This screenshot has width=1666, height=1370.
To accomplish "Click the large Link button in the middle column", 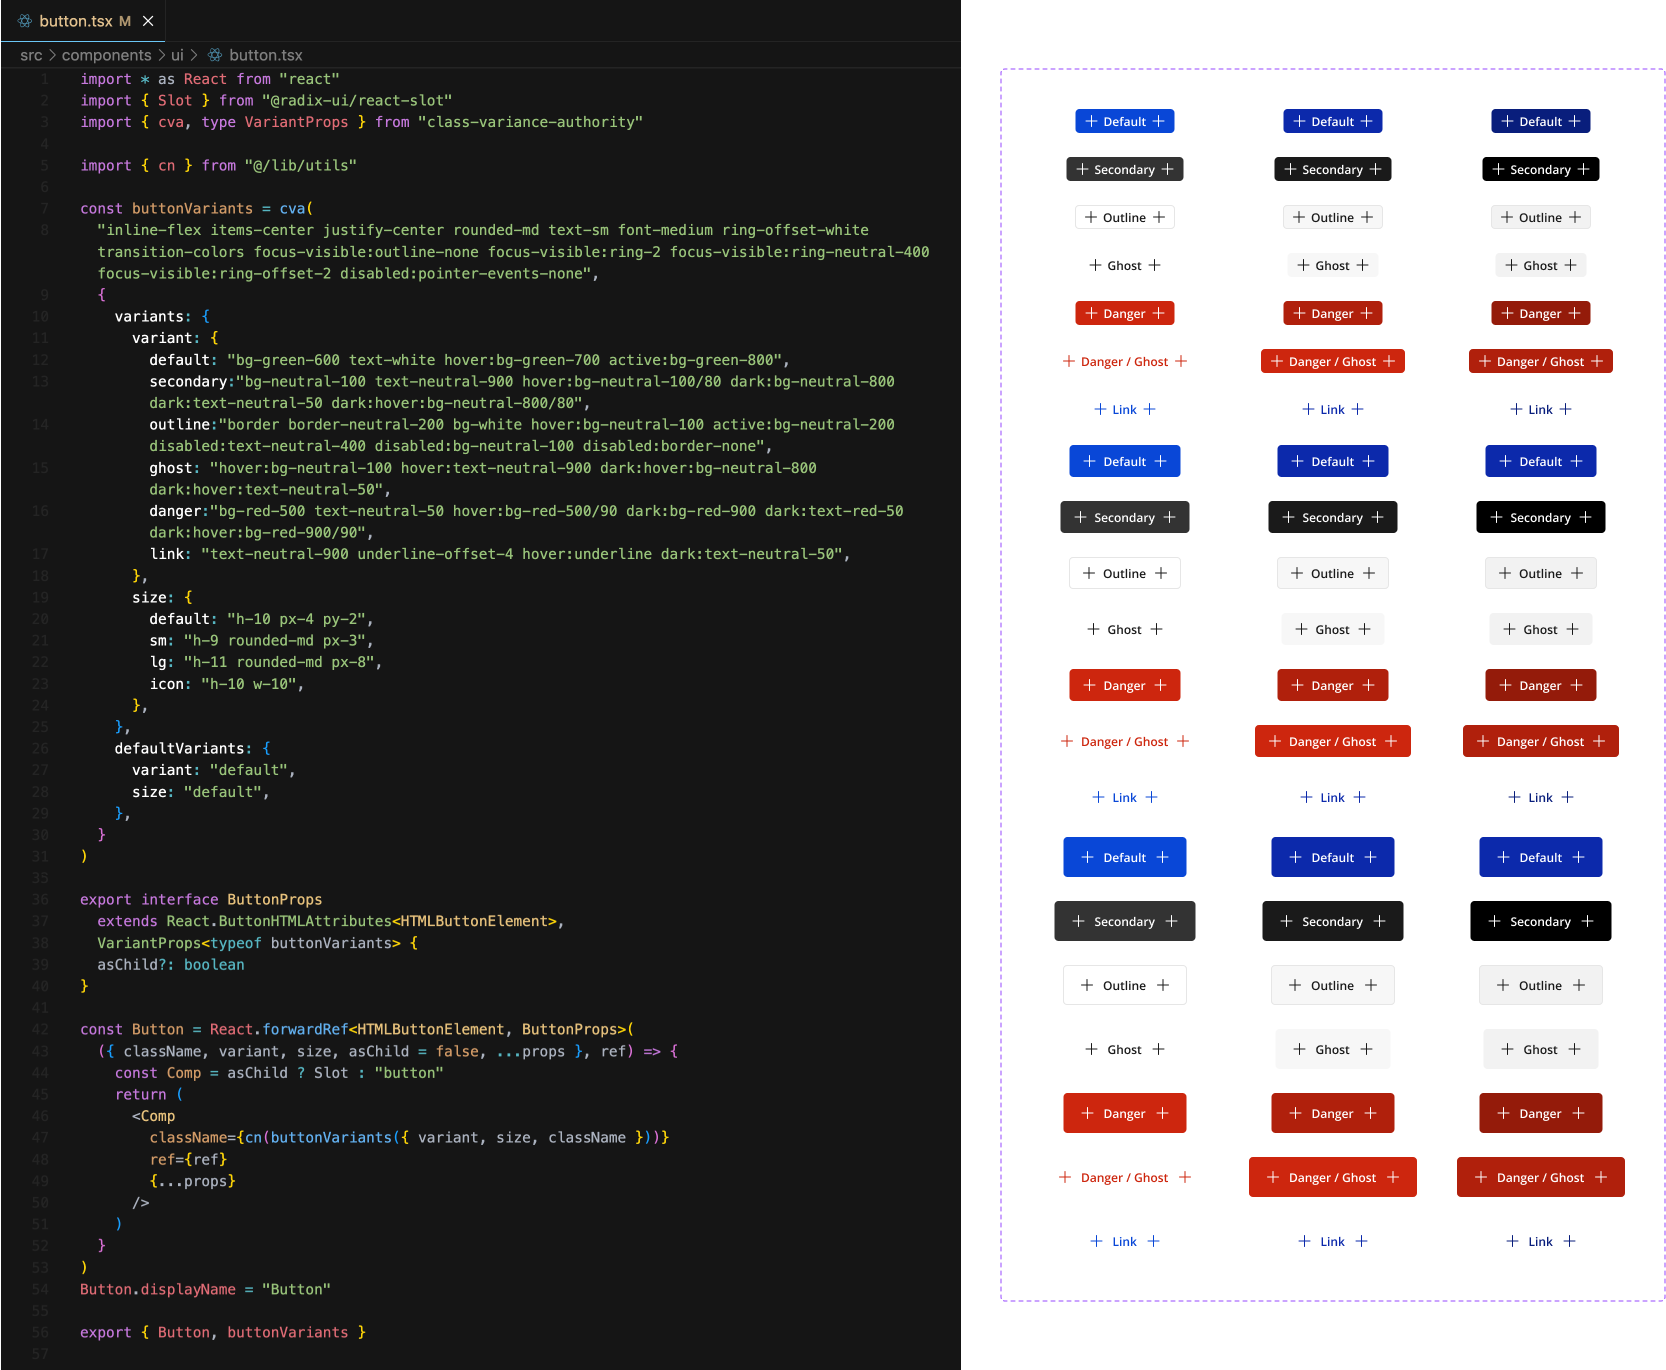I will click(x=1333, y=1241).
